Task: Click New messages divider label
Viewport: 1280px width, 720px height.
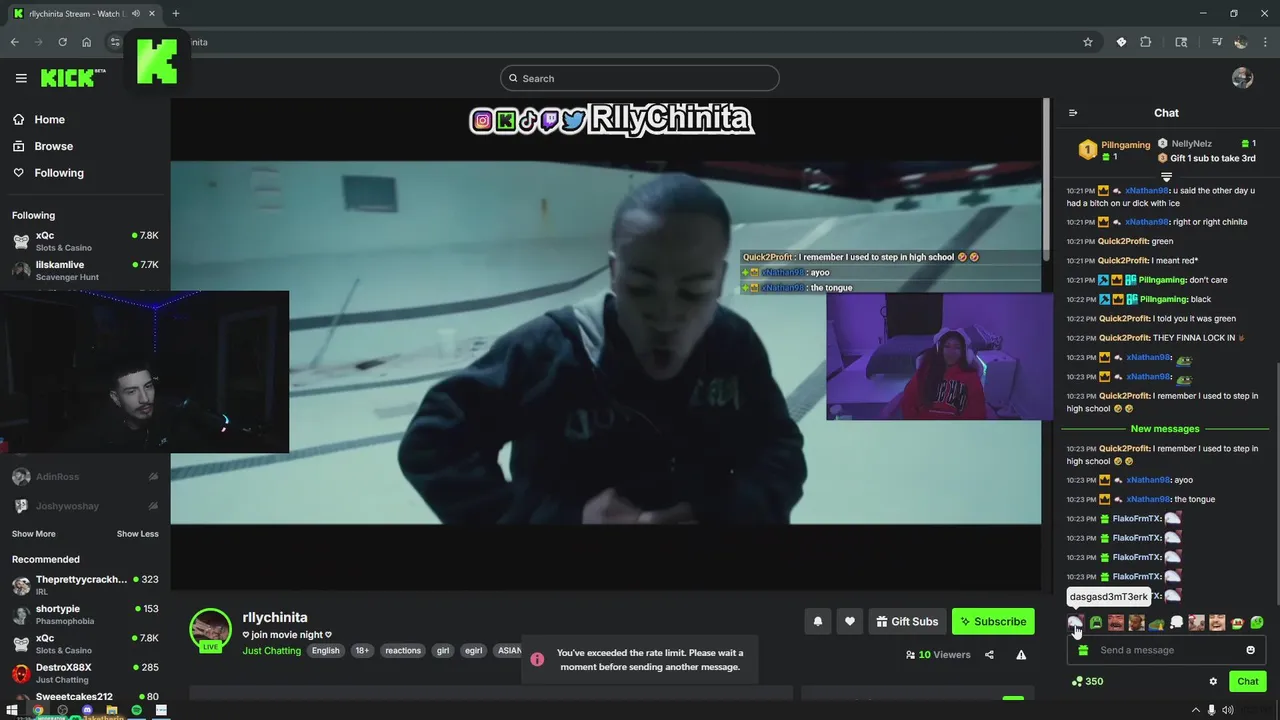Action: tap(1165, 429)
